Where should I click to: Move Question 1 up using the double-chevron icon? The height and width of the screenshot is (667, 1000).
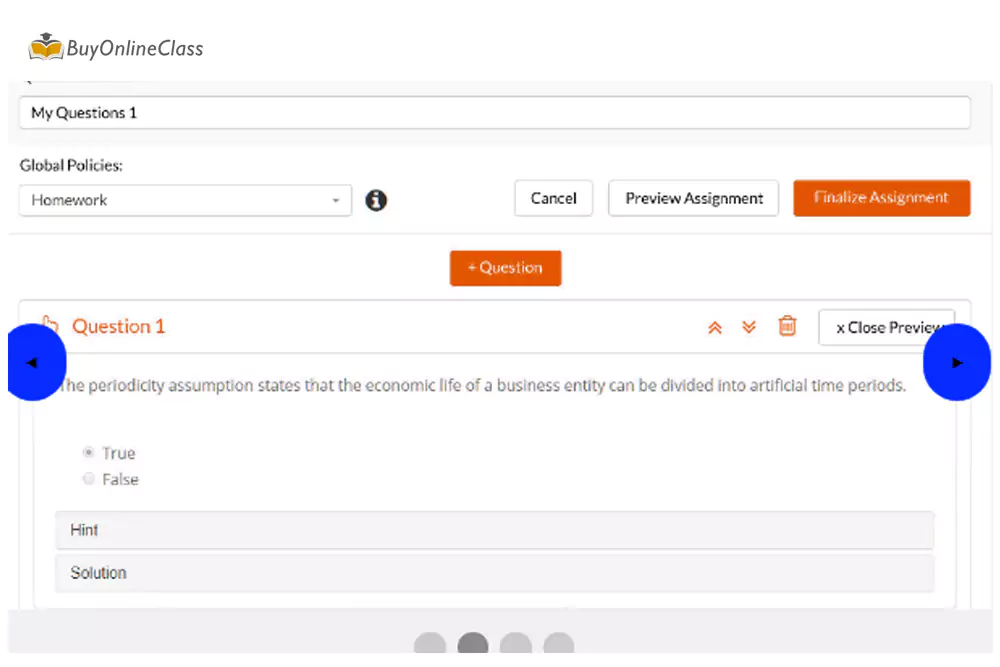pos(715,327)
